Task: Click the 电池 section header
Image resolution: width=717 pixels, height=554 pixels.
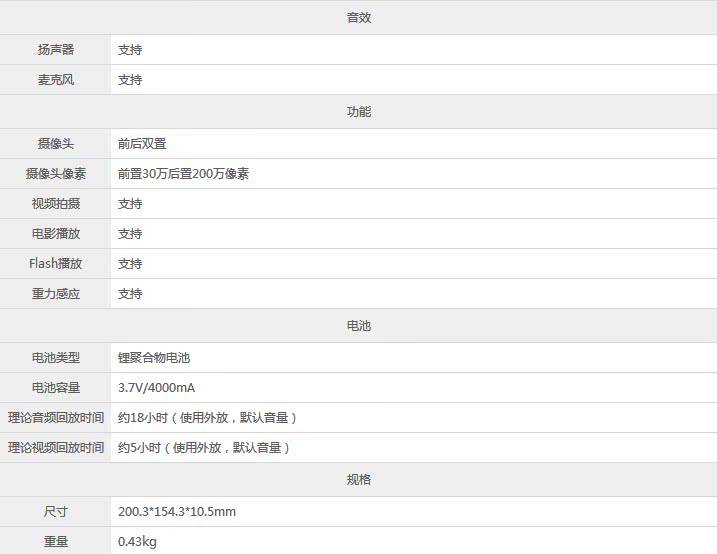Action: pos(358,326)
